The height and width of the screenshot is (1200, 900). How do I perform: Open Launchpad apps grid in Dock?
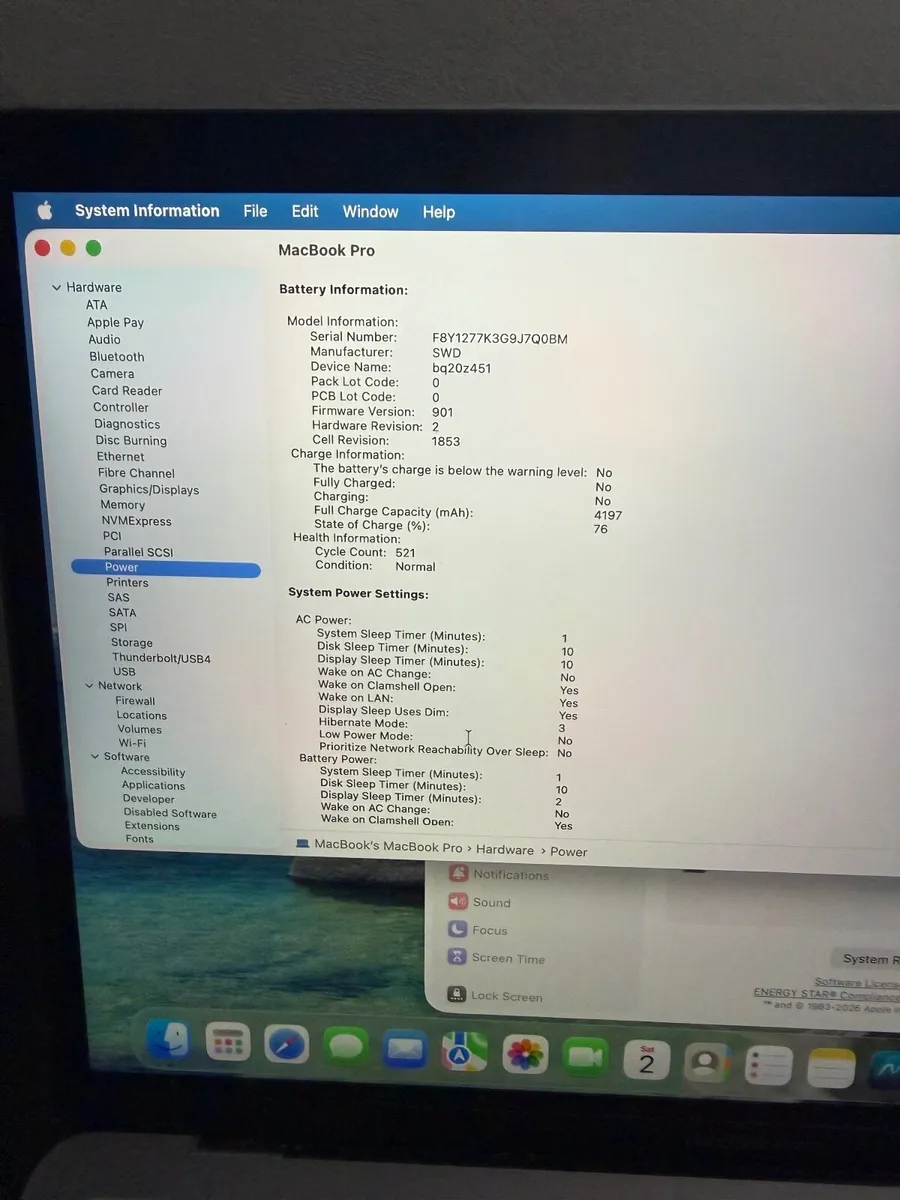click(227, 1044)
